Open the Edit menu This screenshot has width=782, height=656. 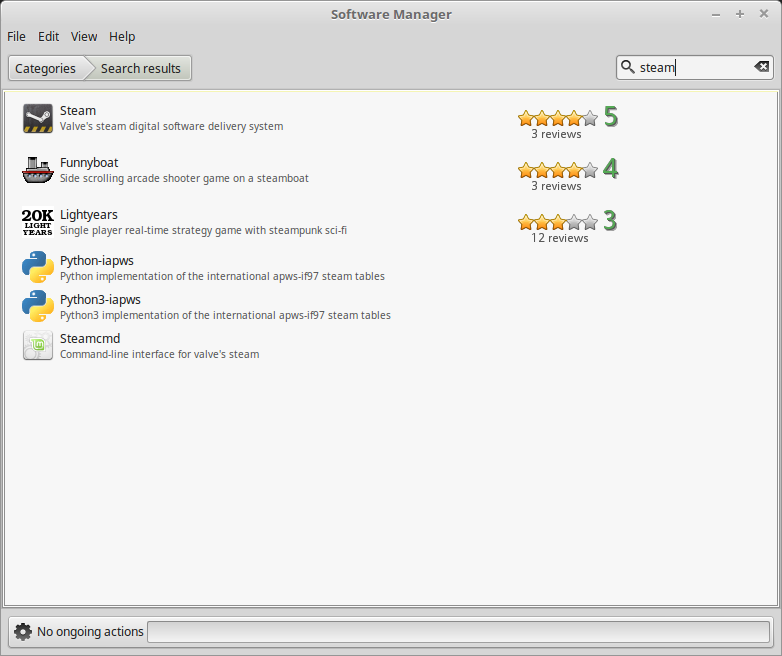pyautogui.click(x=48, y=36)
